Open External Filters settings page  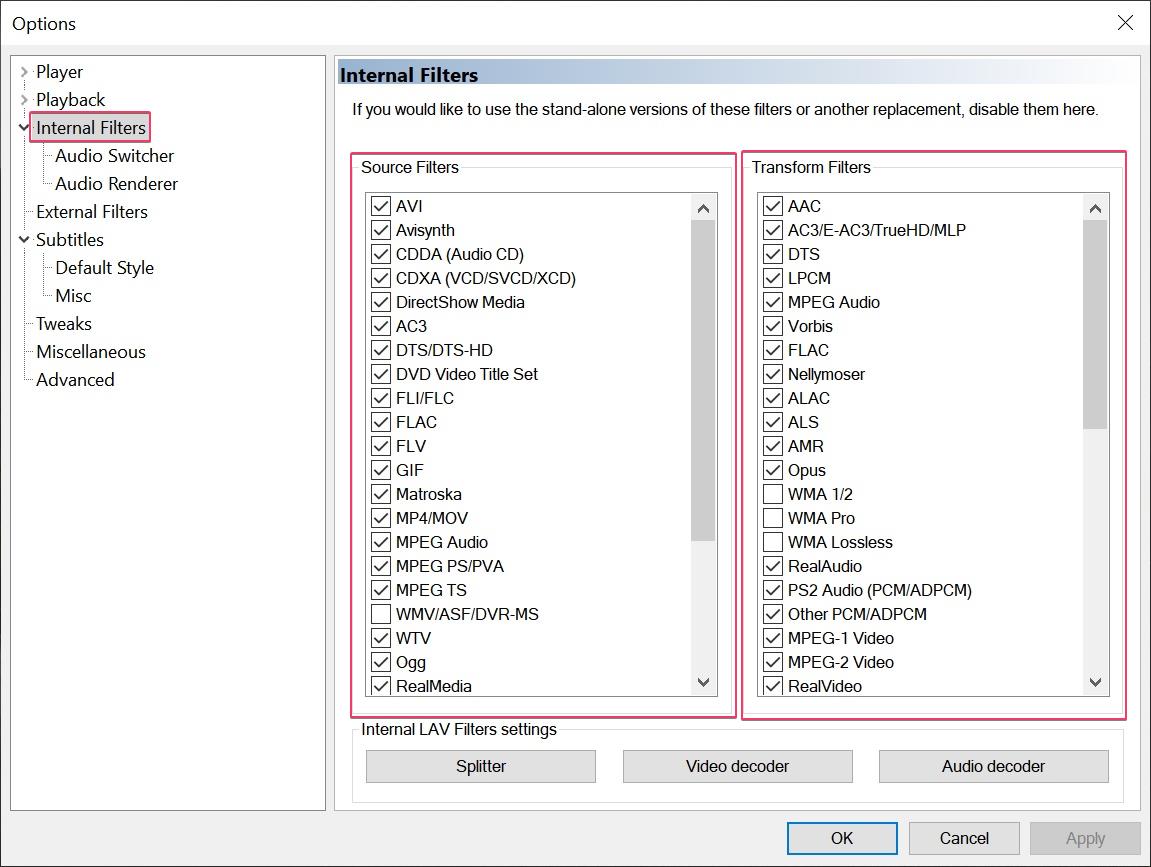(x=92, y=212)
